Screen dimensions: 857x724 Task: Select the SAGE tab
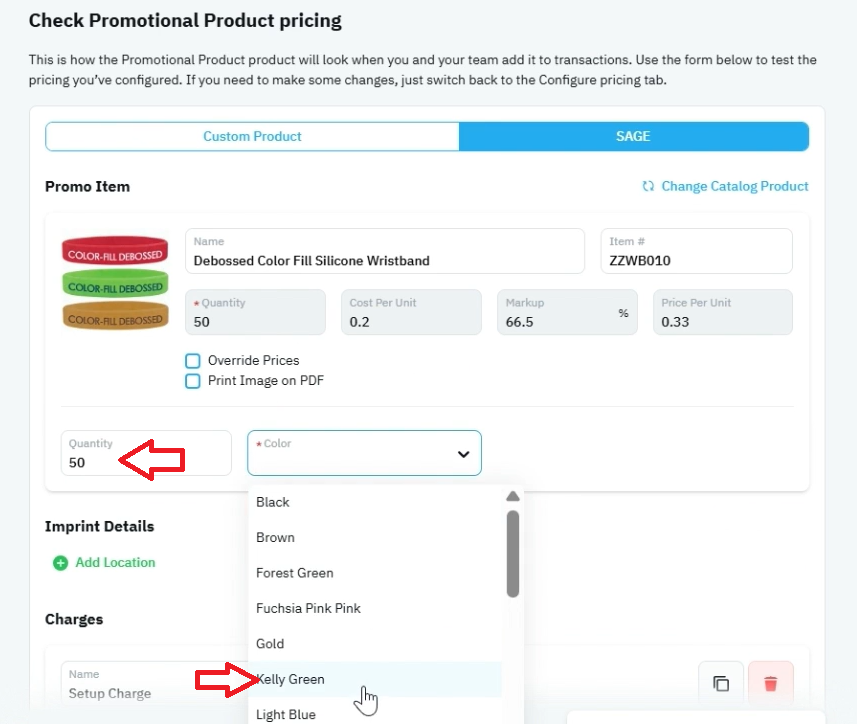click(633, 137)
